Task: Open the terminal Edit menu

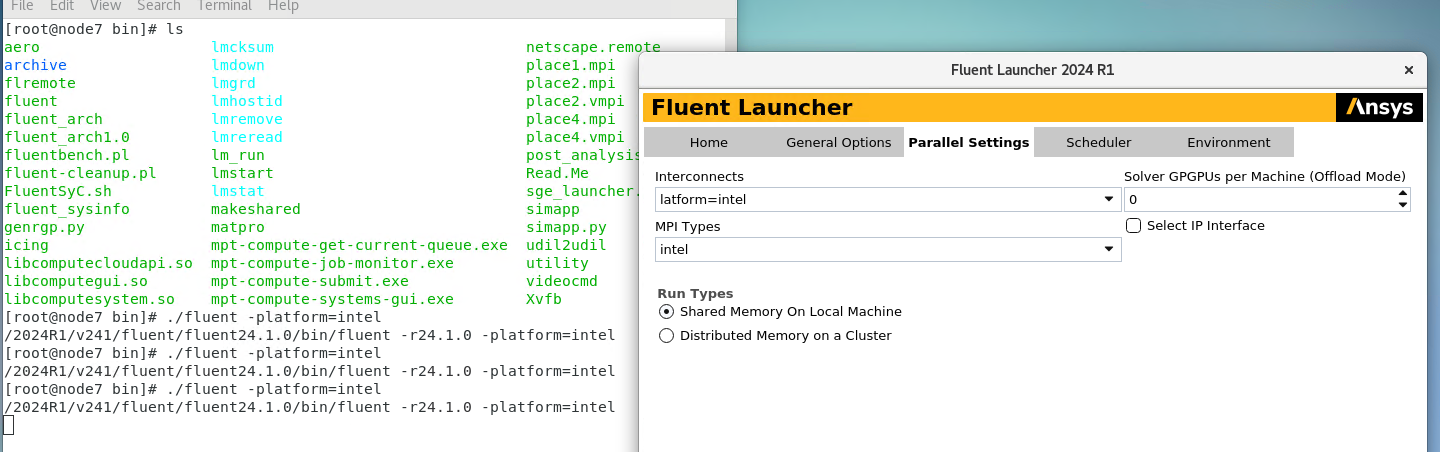Action: point(62,6)
